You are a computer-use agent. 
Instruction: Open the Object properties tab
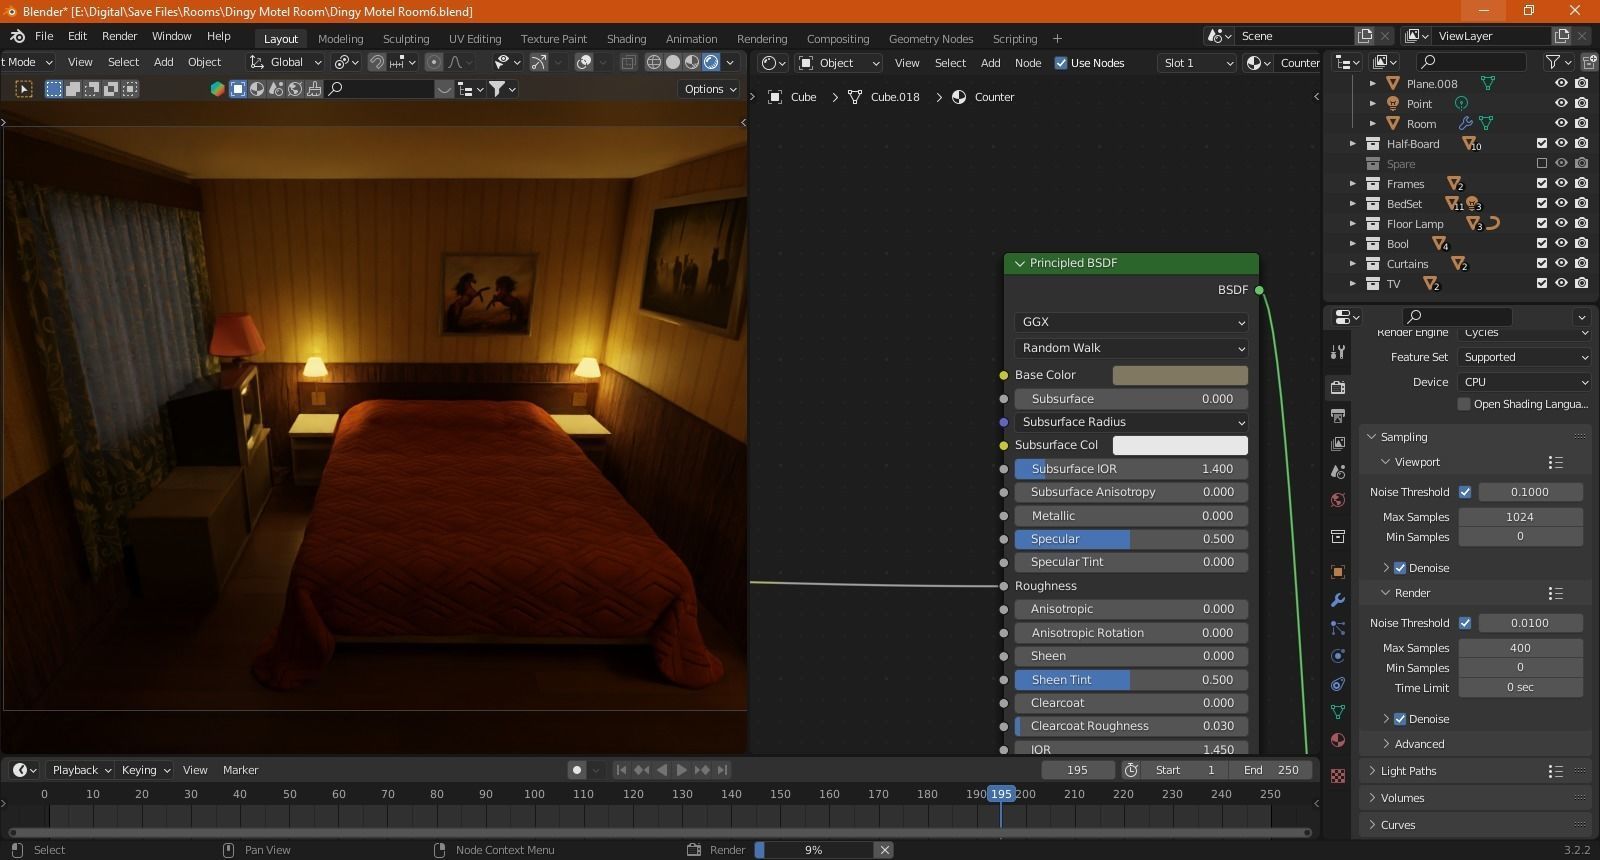tap(1338, 572)
